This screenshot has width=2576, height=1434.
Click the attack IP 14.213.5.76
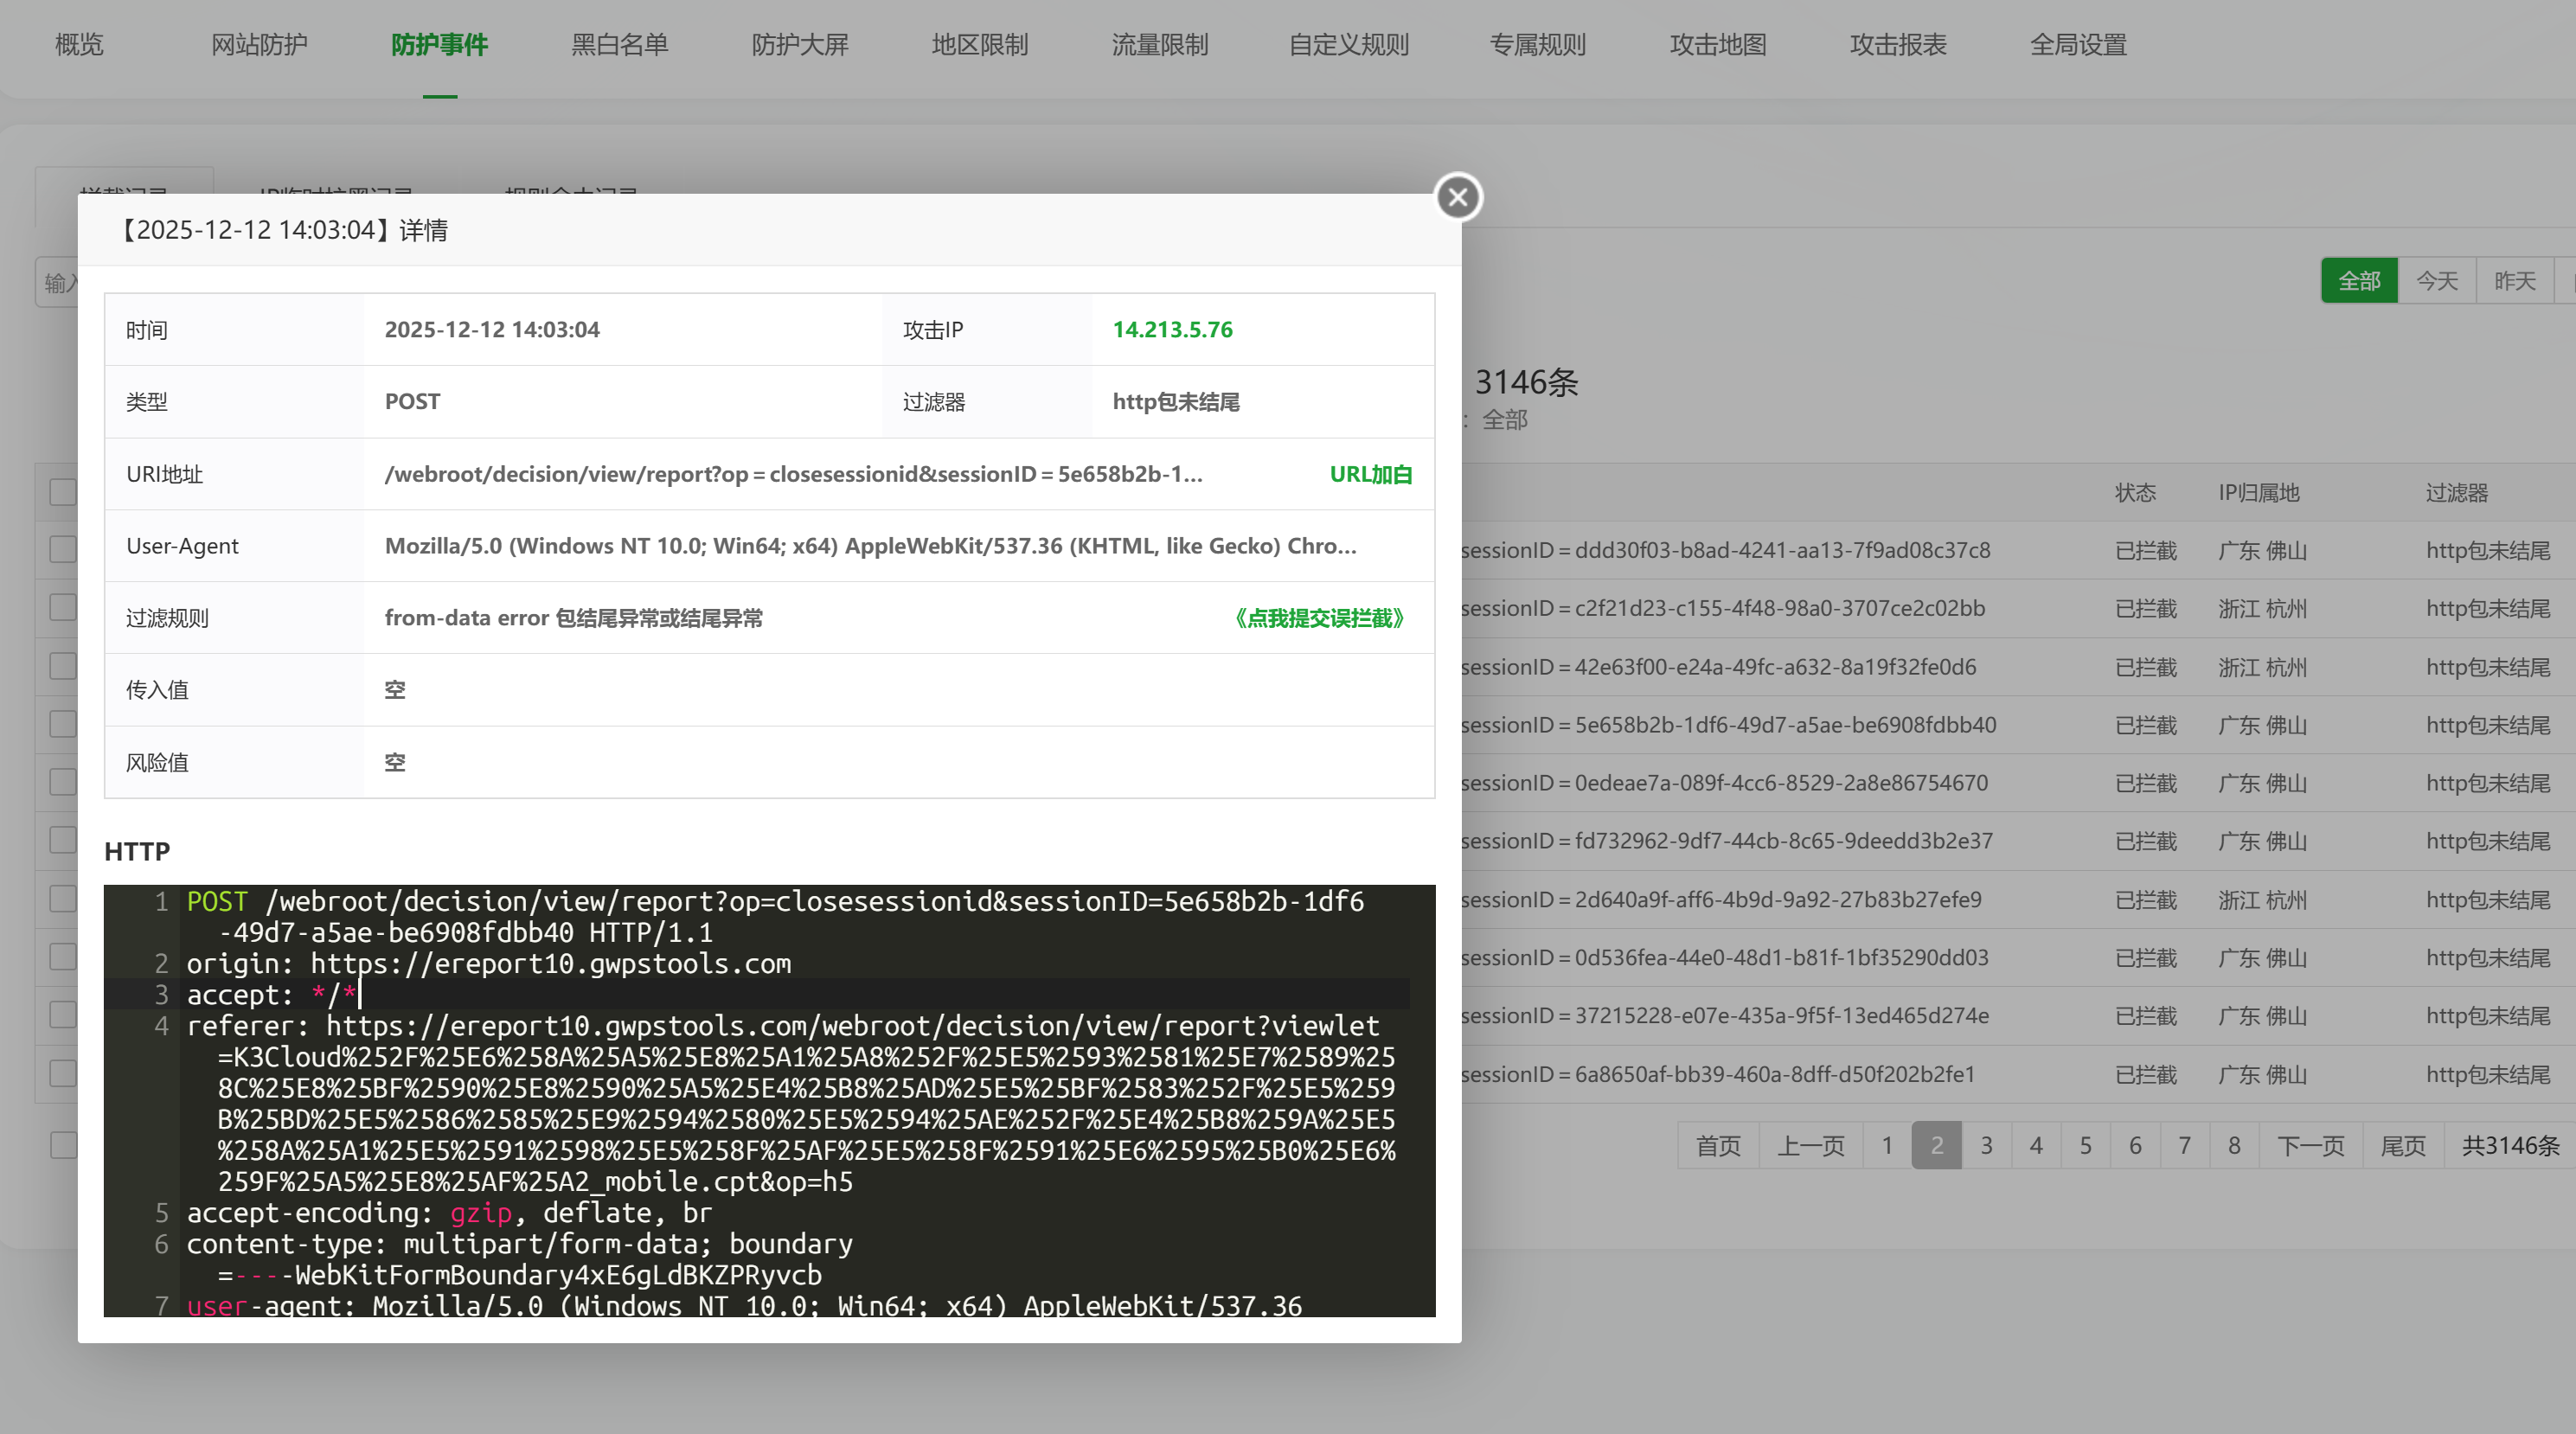coord(1172,330)
